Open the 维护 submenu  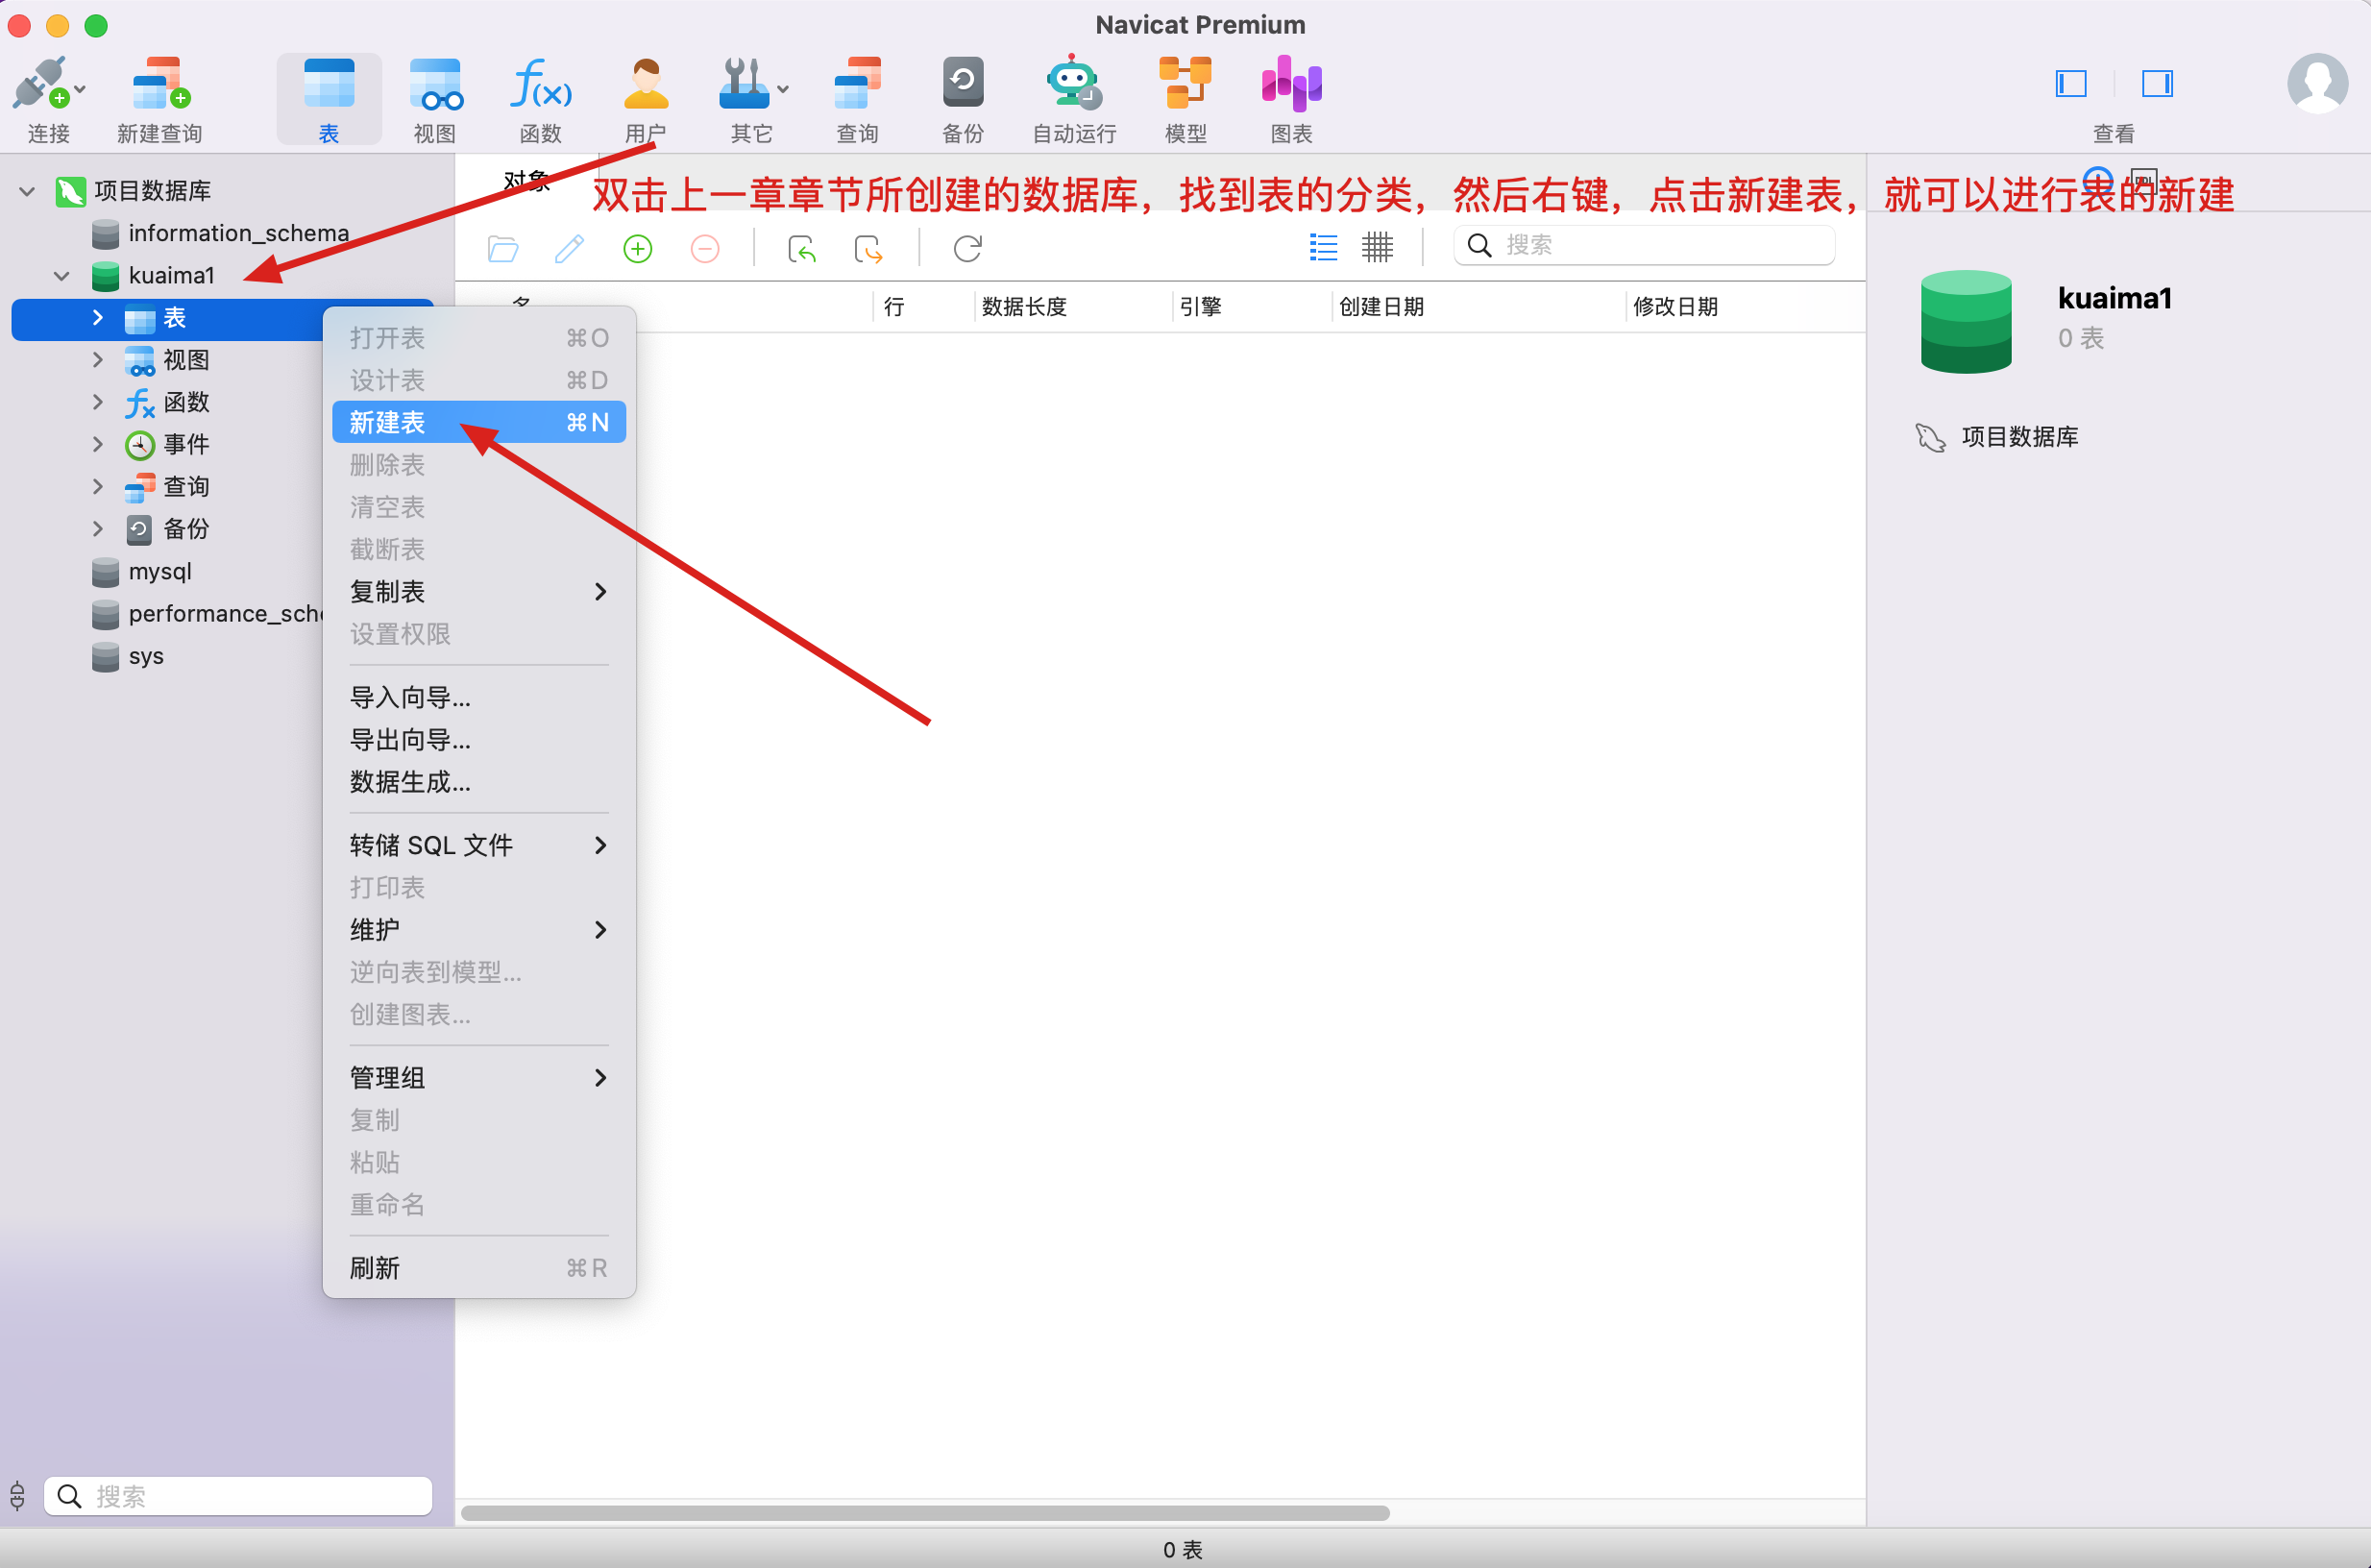[479, 929]
